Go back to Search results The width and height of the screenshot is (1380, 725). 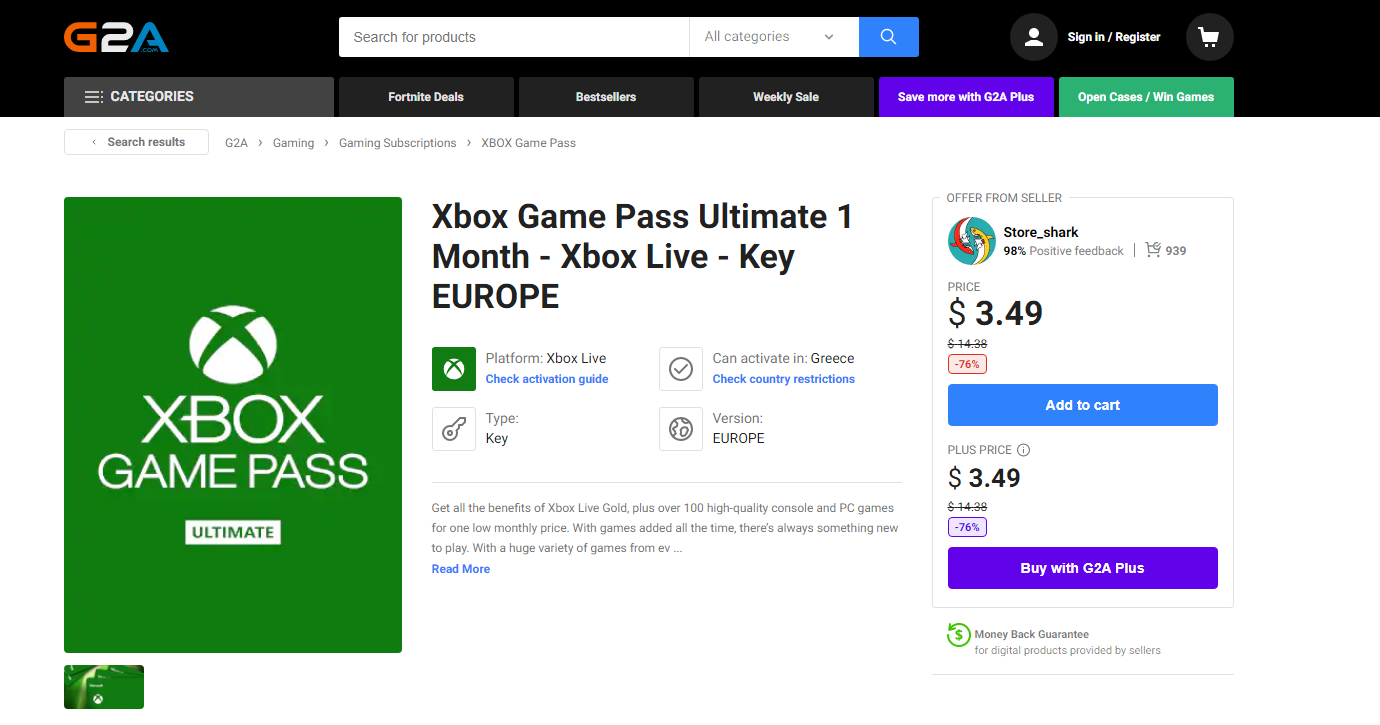(136, 142)
